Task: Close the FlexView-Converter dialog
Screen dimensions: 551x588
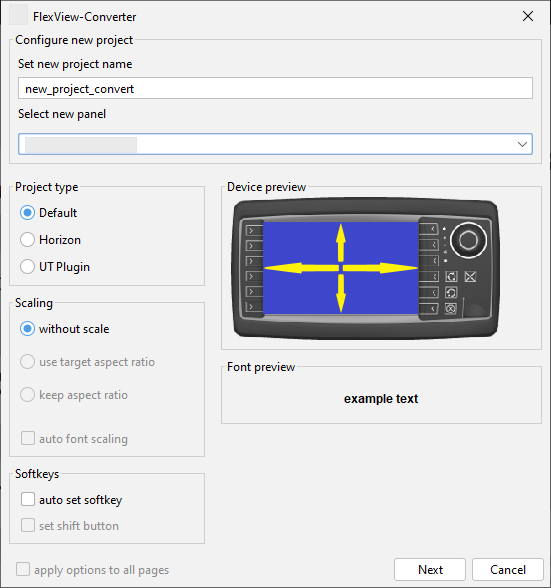Action: pyautogui.click(x=528, y=16)
